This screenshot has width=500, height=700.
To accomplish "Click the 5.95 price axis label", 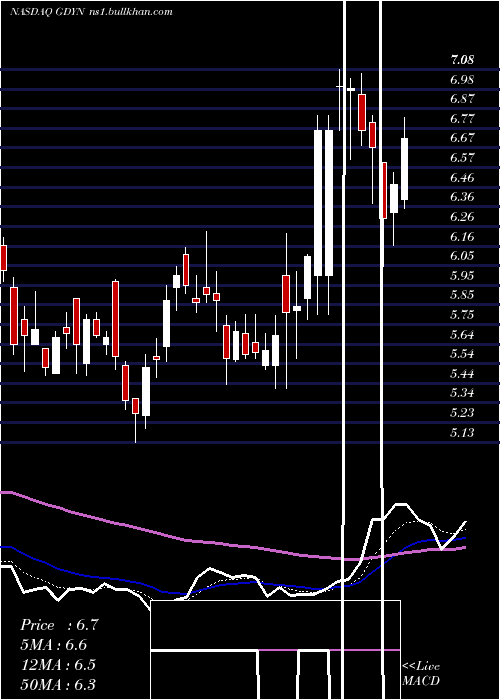I will click(462, 275).
